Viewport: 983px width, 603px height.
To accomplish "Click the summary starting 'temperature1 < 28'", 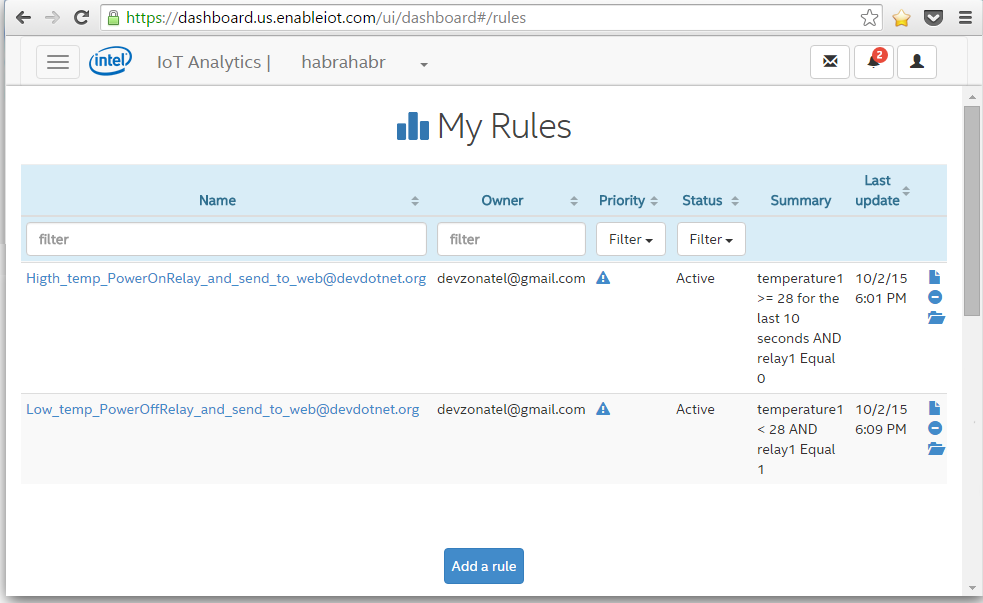I will point(800,439).
